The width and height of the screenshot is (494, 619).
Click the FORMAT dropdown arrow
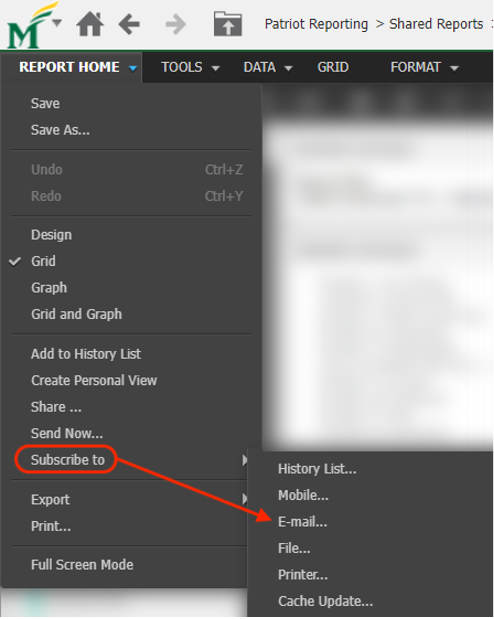click(454, 69)
